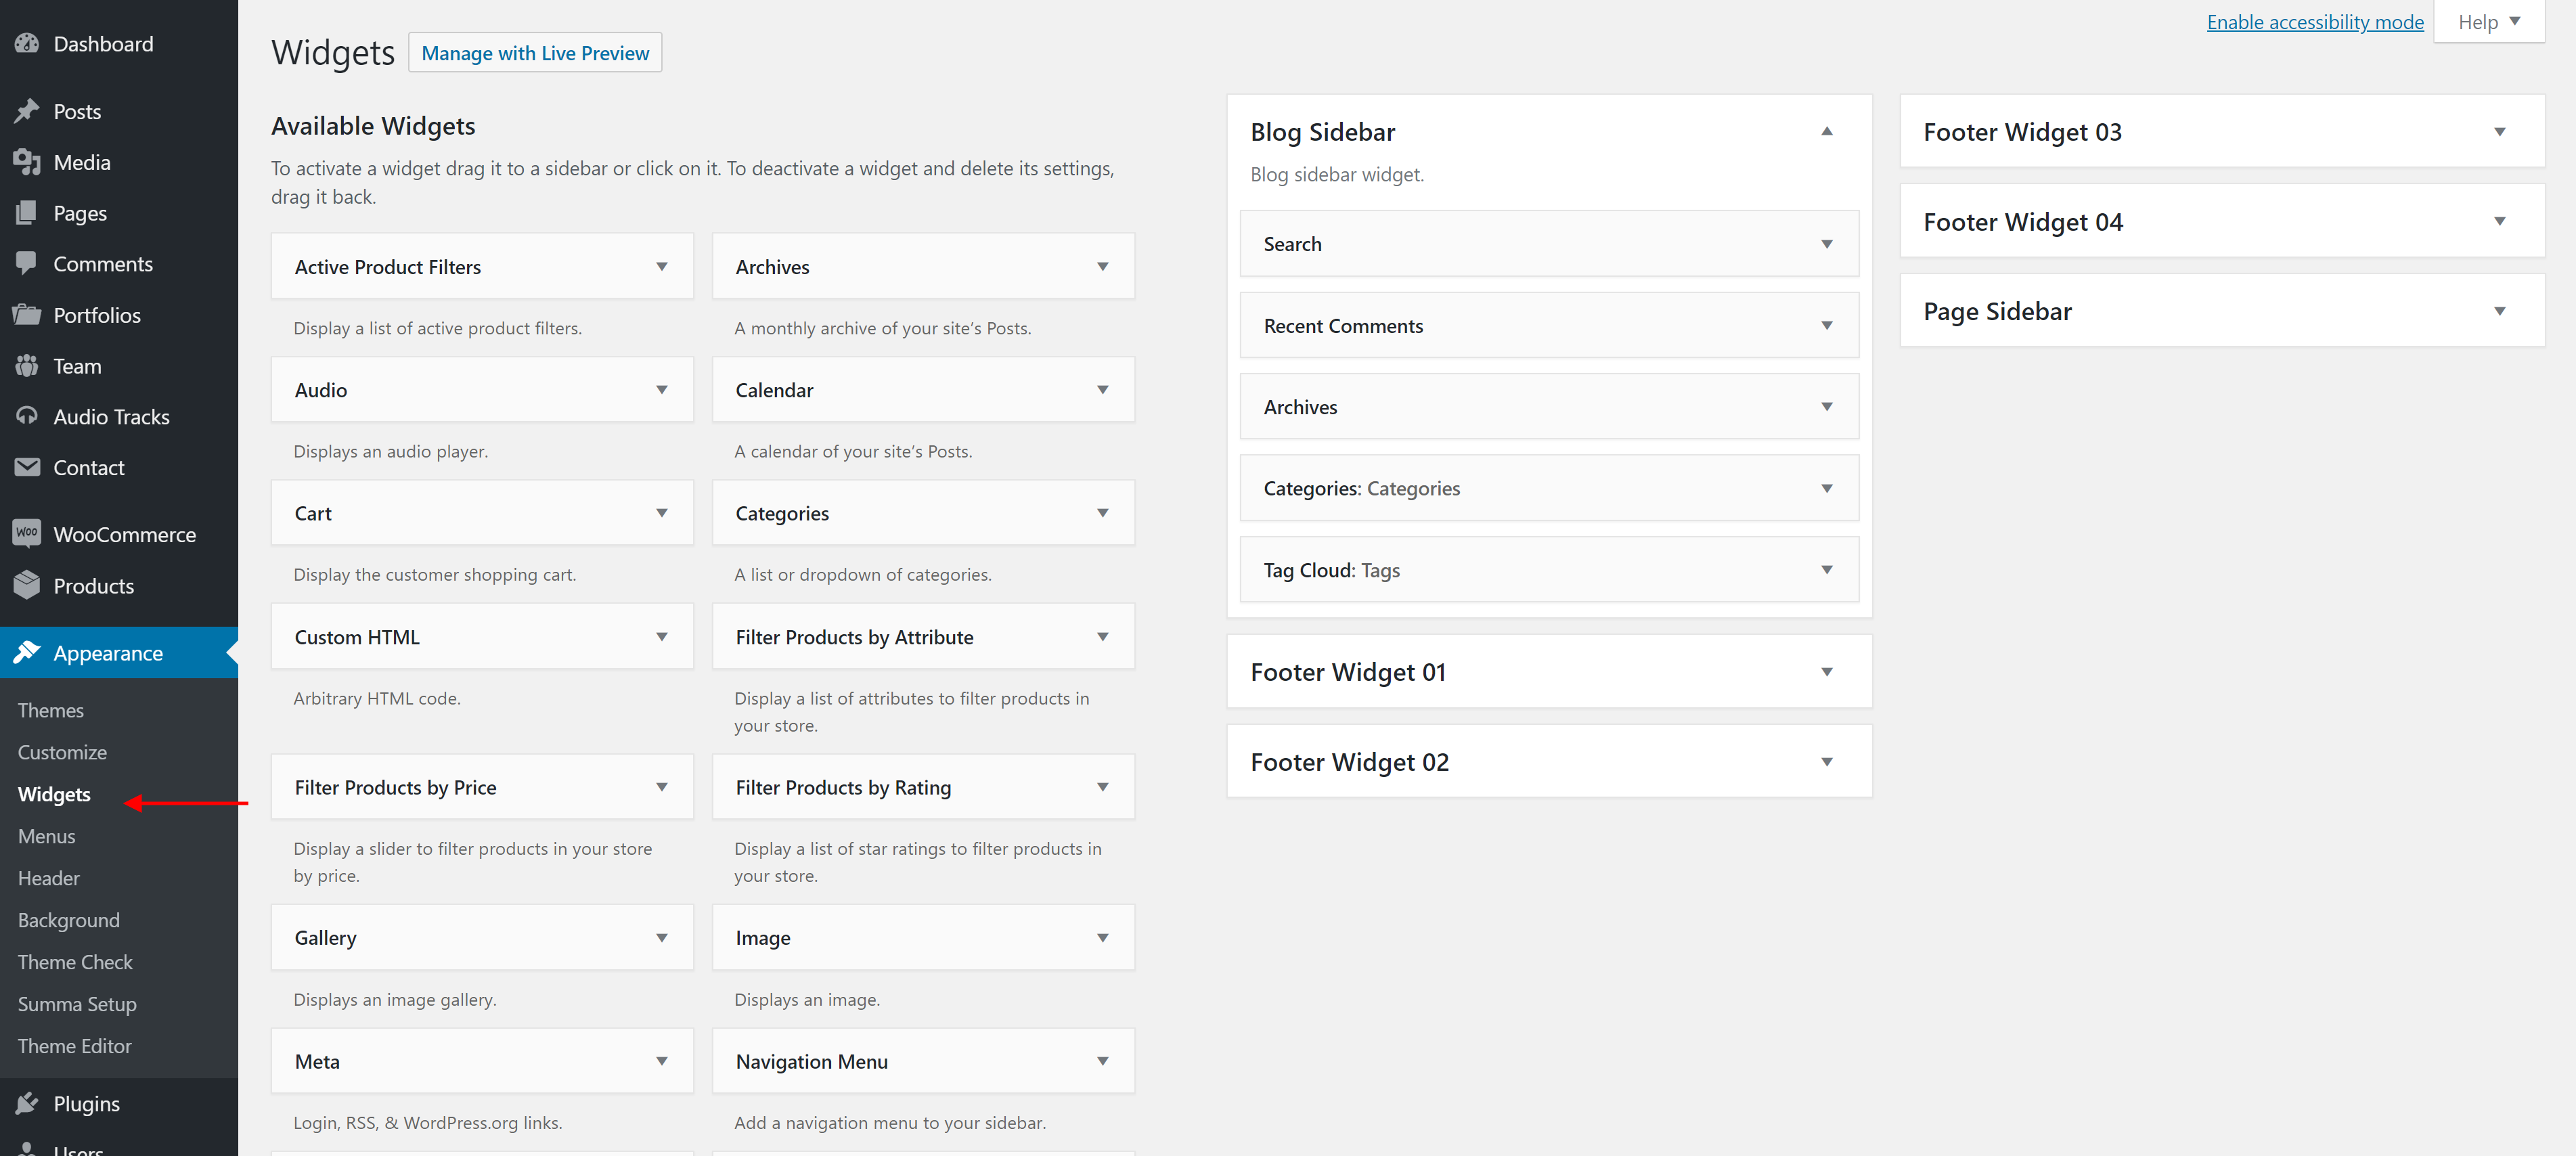2576x1156 pixels.
Task: Click the Media library icon
Action: (27, 162)
